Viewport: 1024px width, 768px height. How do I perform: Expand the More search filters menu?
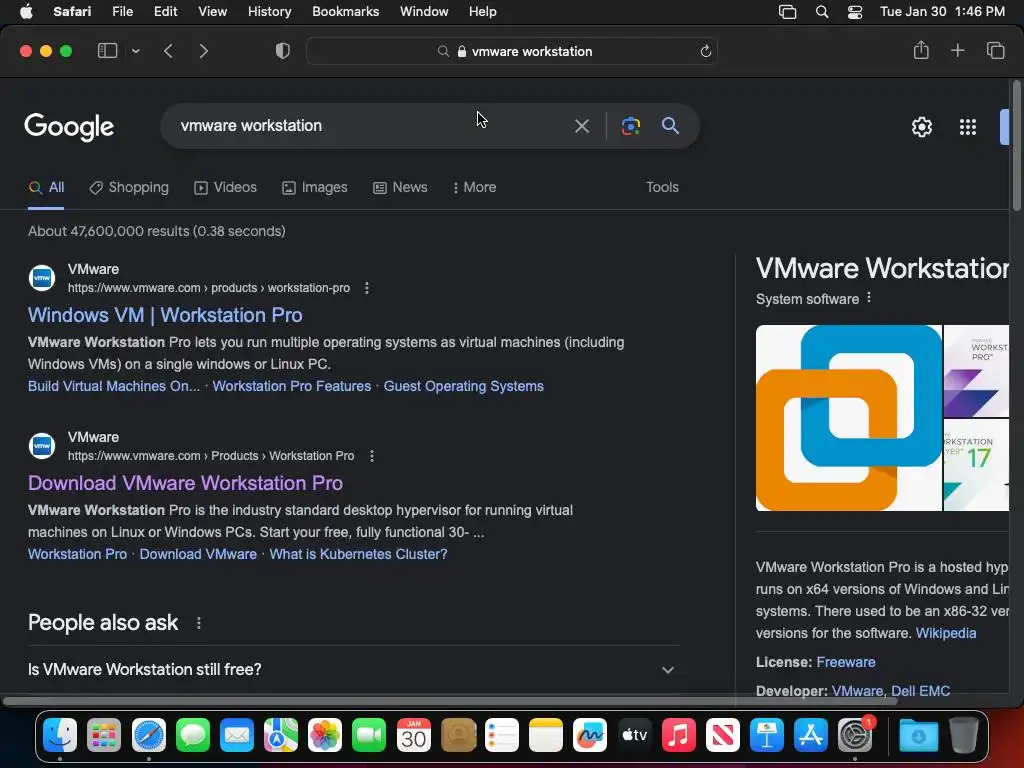point(474,187)
